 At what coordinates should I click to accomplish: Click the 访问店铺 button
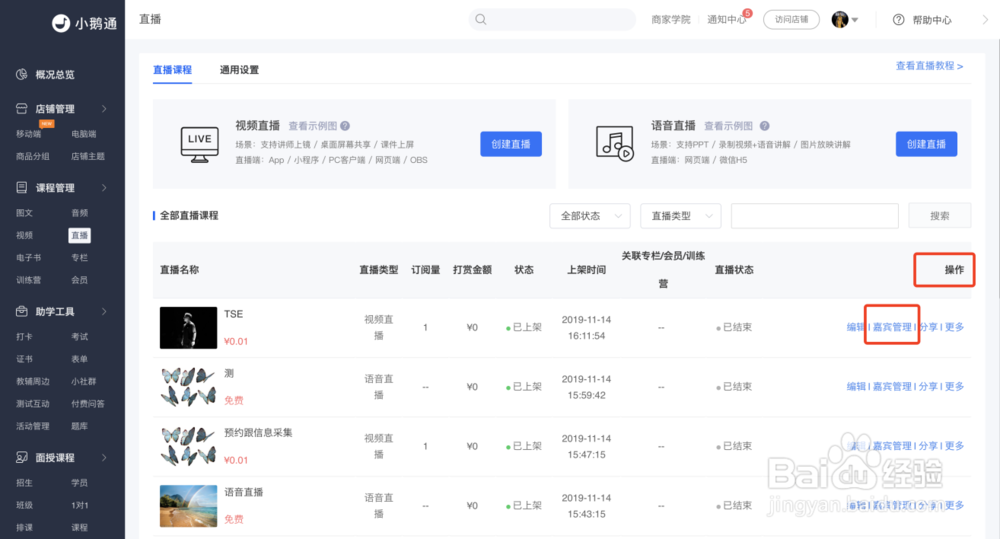[791, 20]
